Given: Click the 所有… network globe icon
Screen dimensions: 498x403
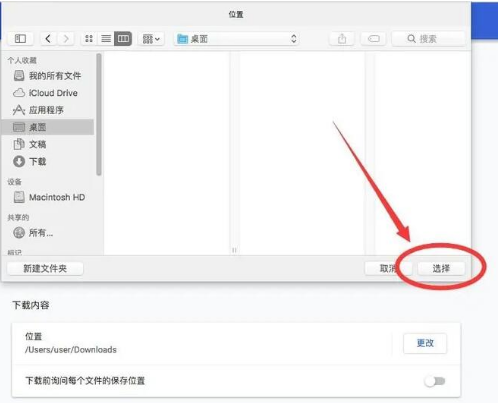Looking at the screenshot, I should [19, 232].
